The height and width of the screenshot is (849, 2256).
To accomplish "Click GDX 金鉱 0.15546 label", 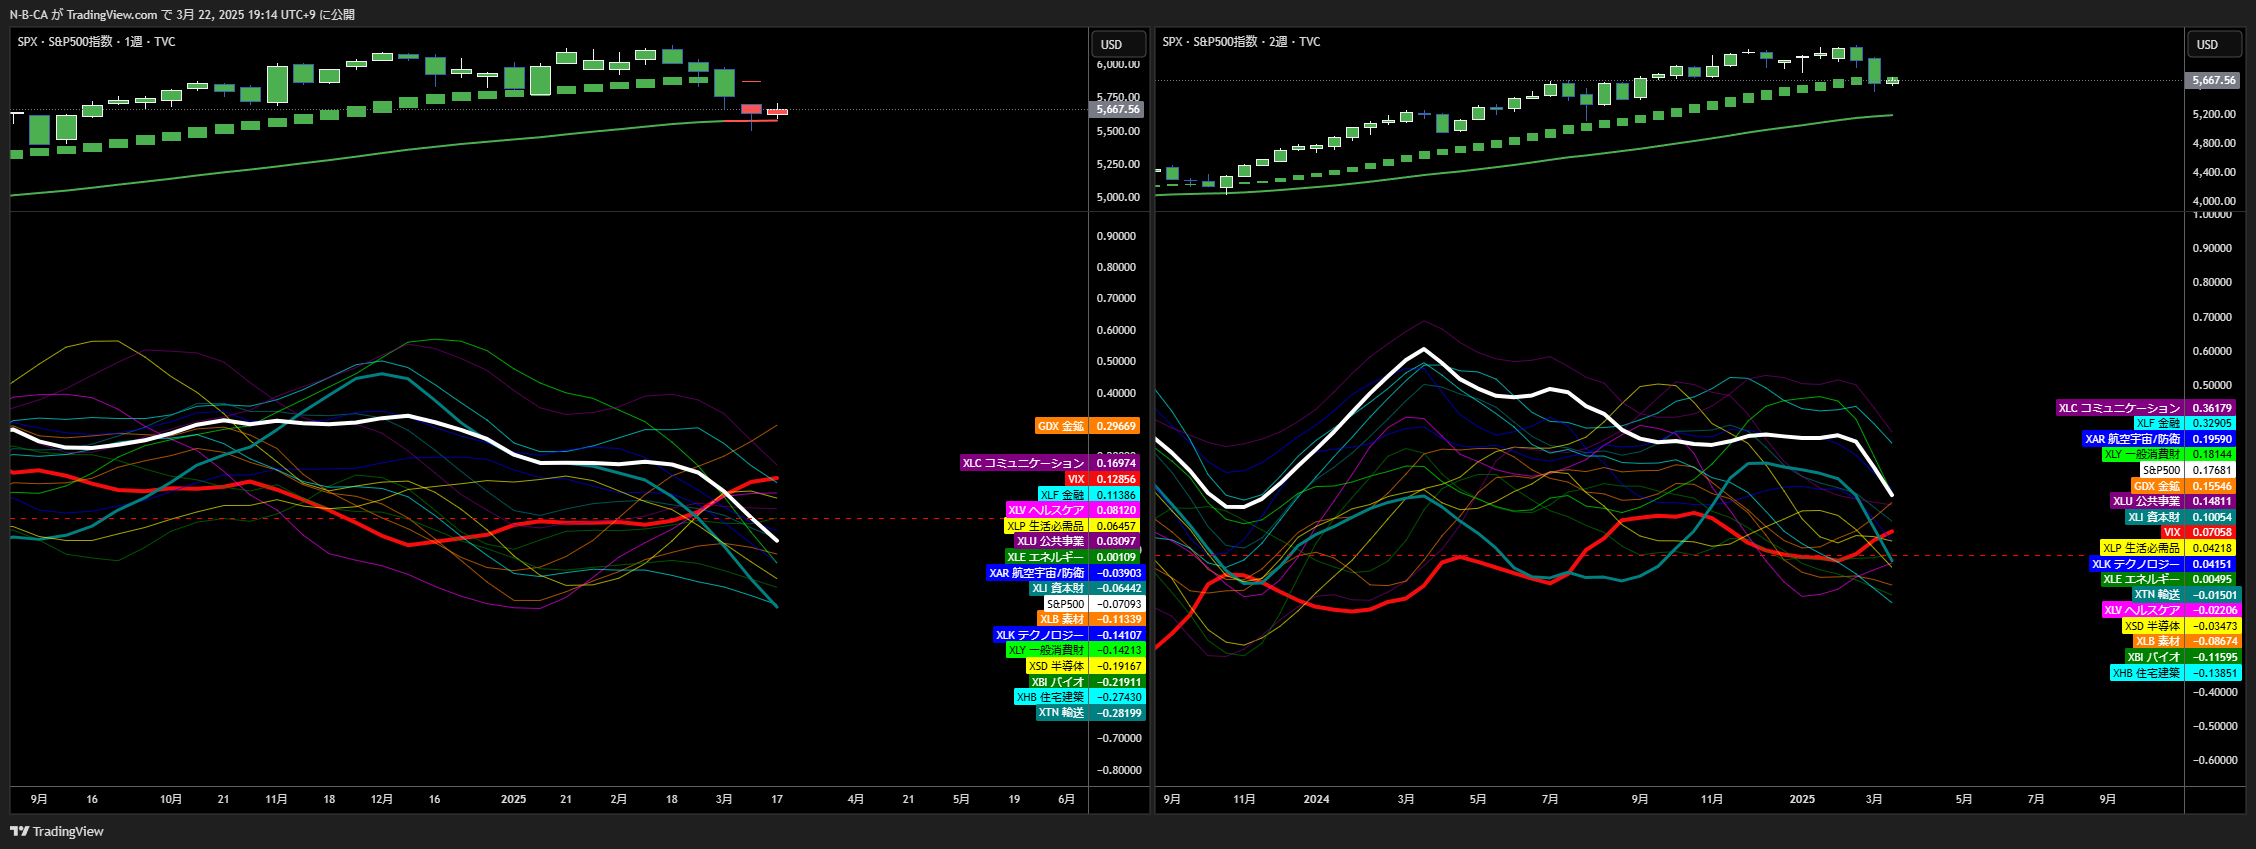I will coord(2184,486).
